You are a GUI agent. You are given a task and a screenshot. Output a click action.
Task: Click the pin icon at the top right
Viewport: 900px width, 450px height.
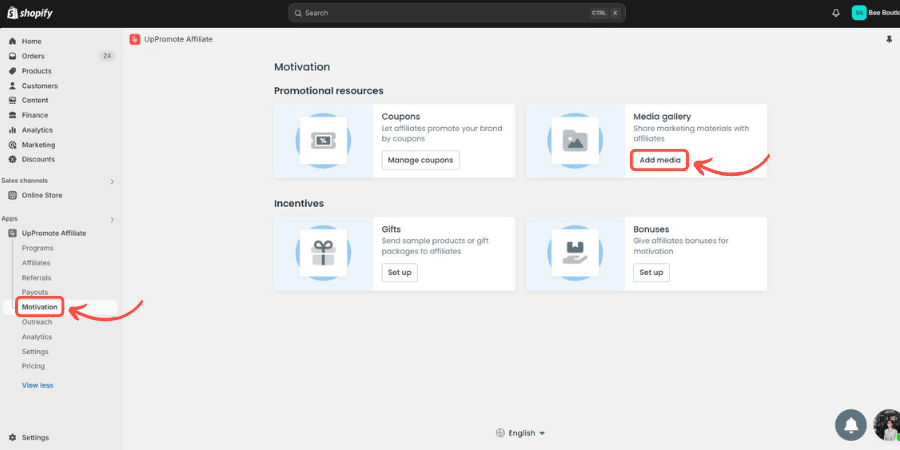[889, 39]
